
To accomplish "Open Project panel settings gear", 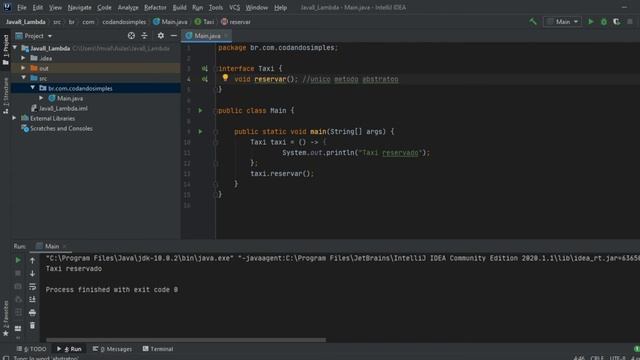I will [160, 36].
